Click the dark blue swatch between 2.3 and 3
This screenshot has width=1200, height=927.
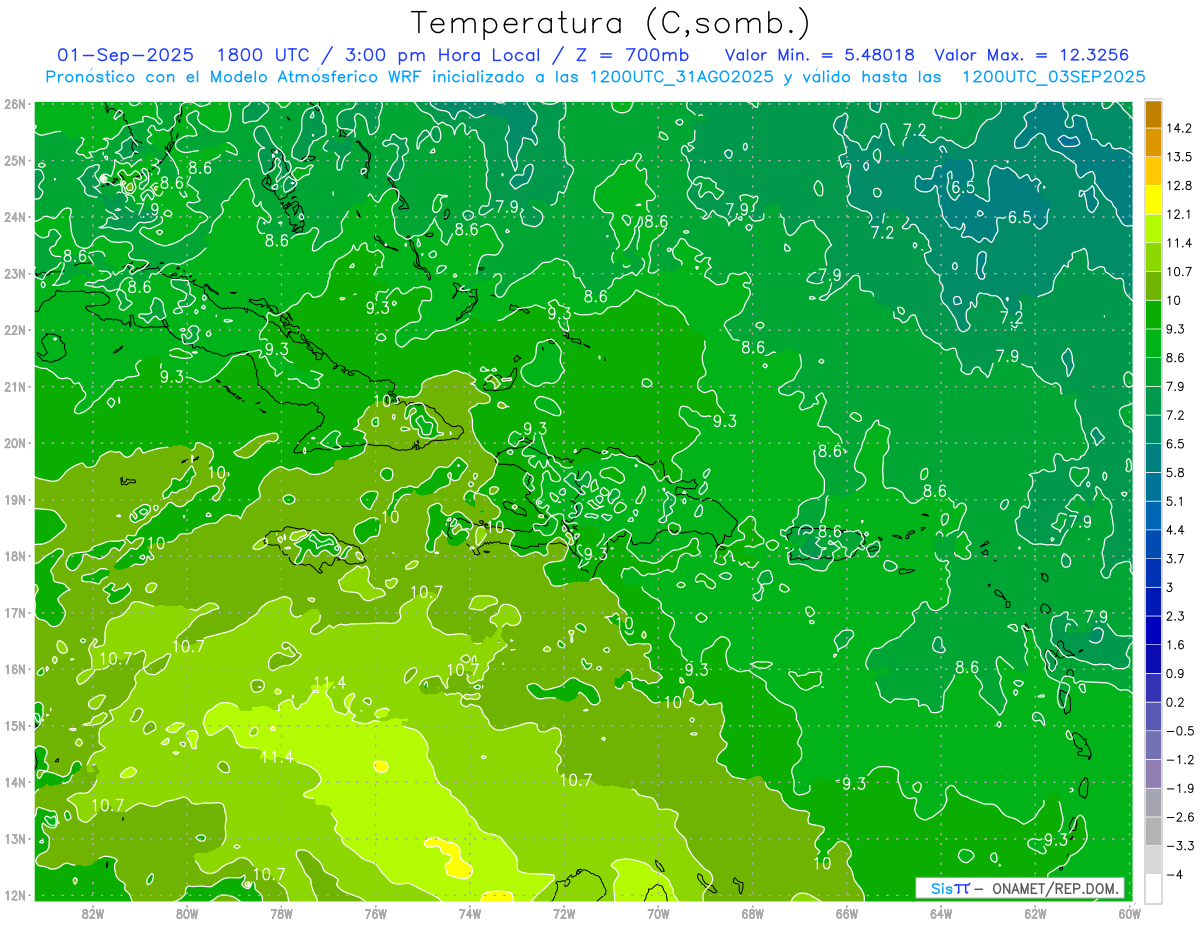coord(1153,601)
